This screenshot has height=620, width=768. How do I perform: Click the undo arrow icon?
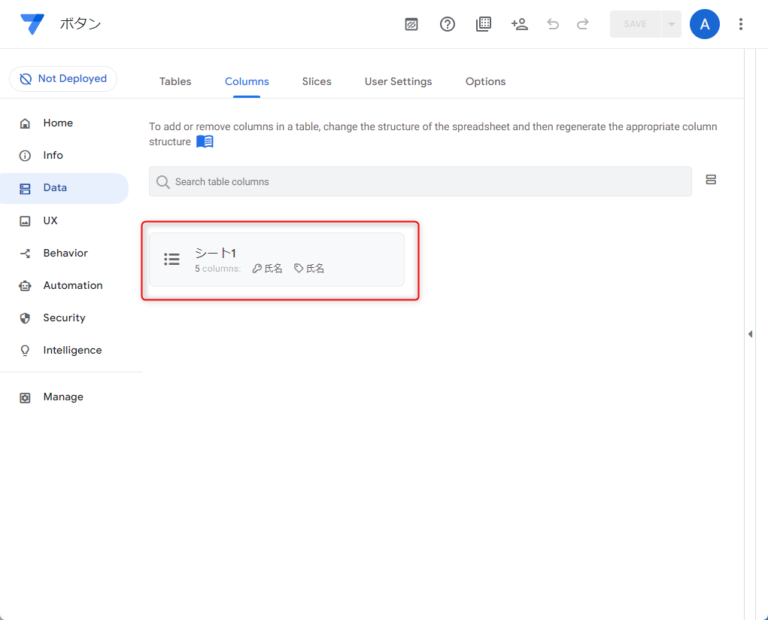[553, 24]
